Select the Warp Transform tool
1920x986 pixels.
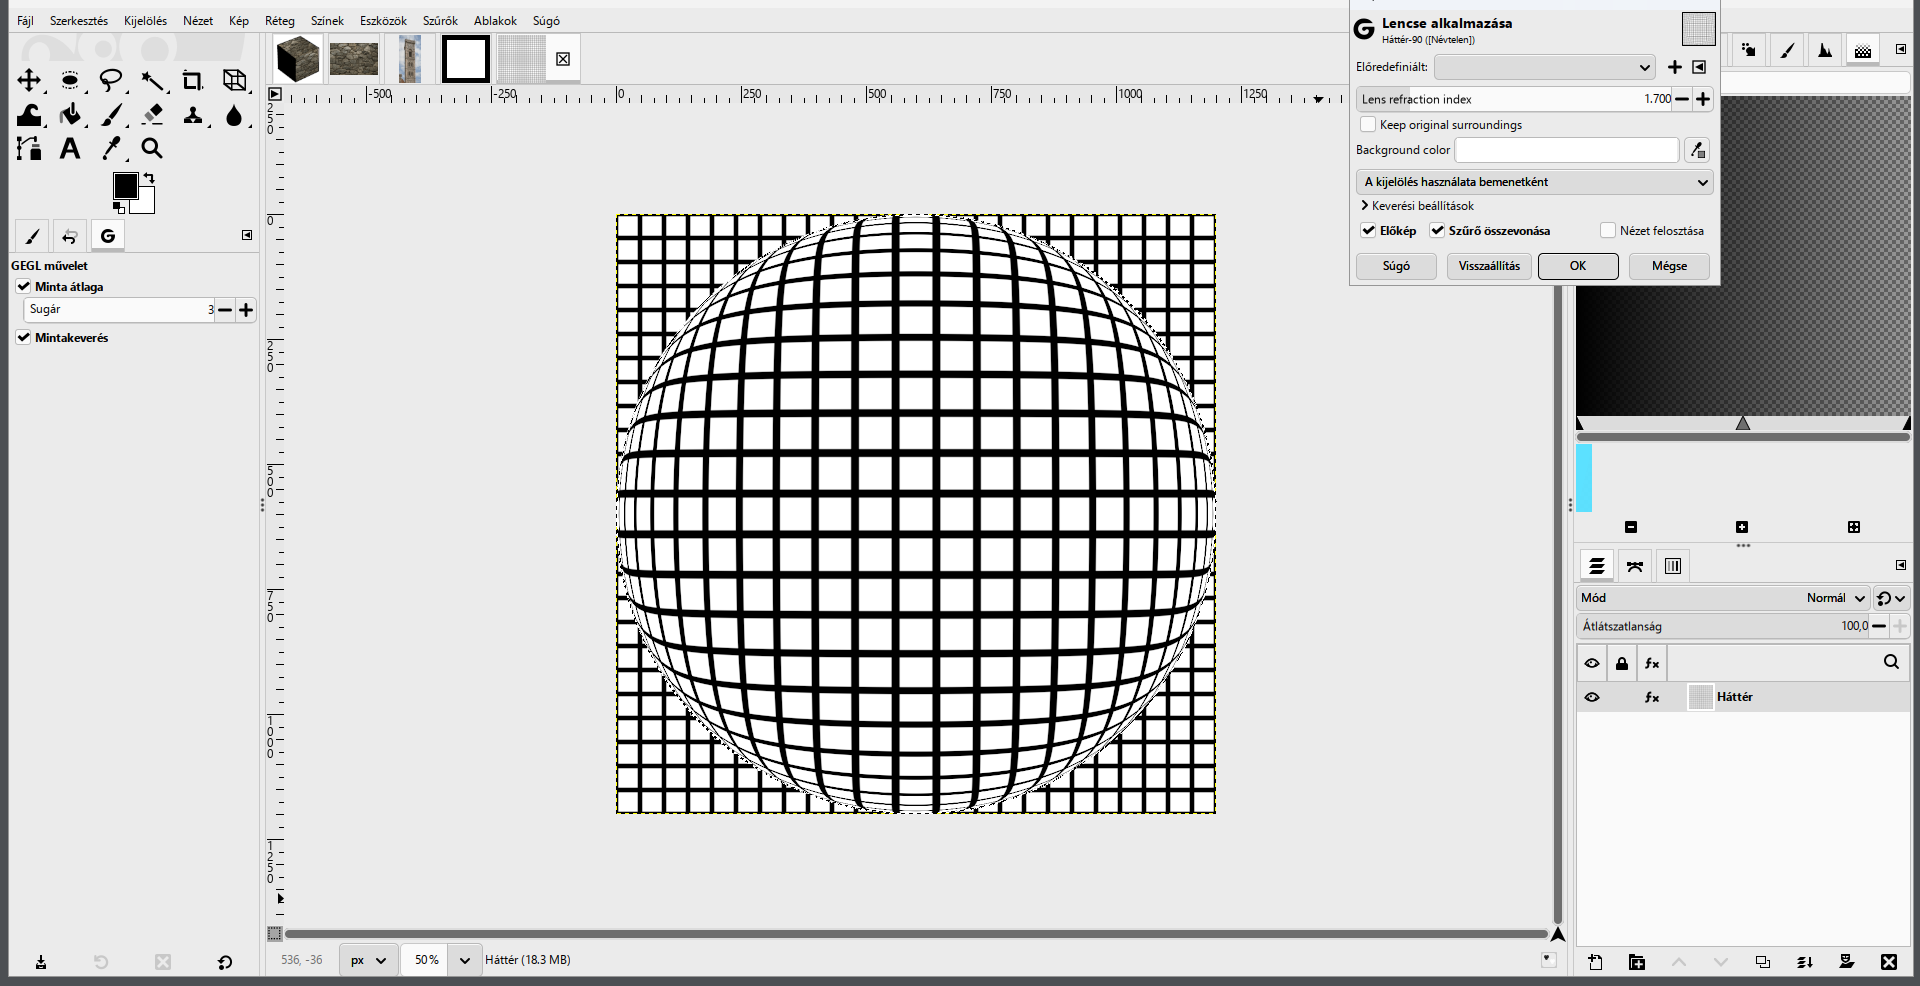29,115
